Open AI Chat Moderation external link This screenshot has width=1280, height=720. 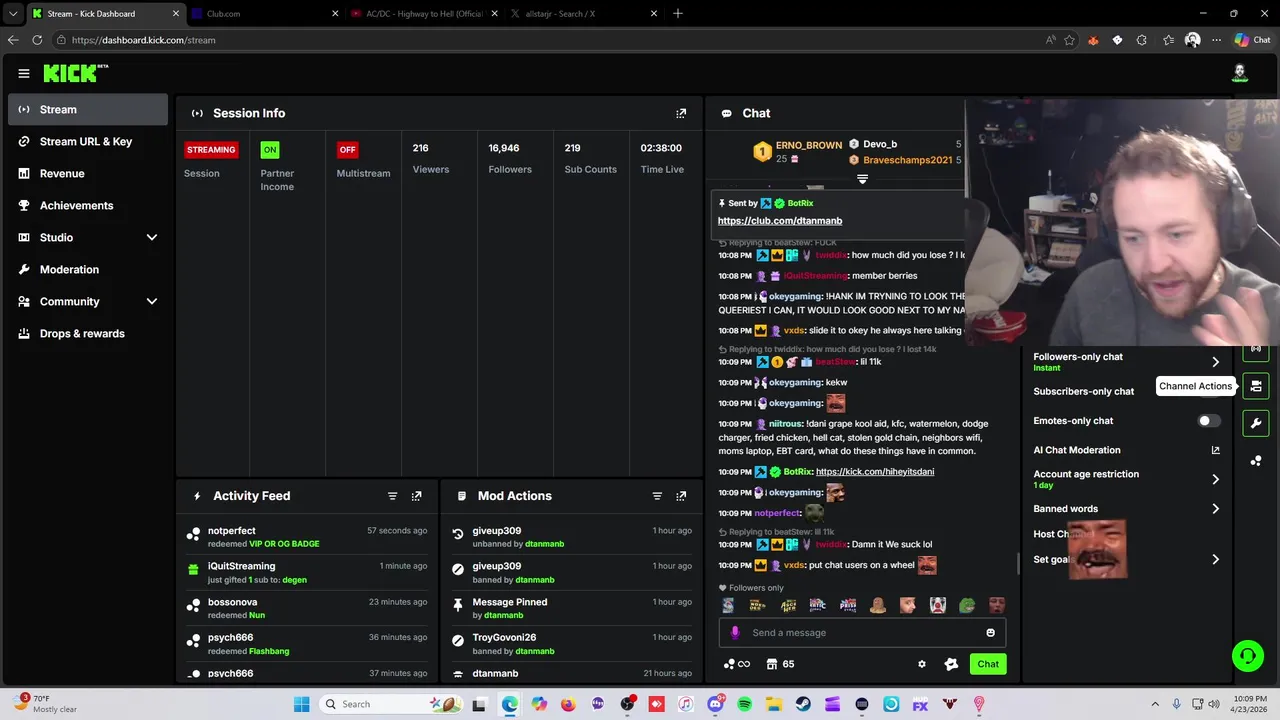1216,450
